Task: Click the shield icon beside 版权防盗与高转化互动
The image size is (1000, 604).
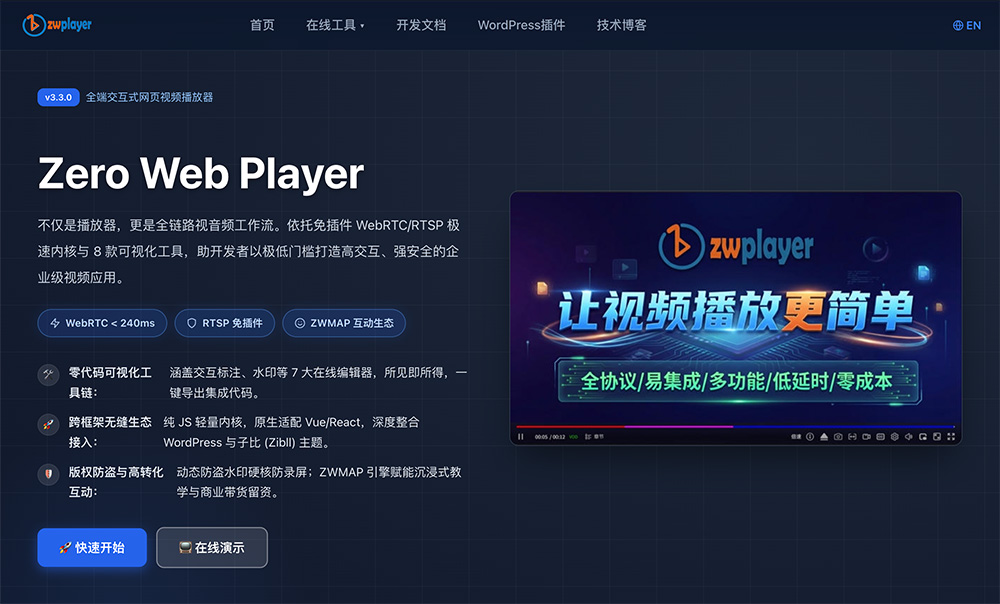Action: 48,474
